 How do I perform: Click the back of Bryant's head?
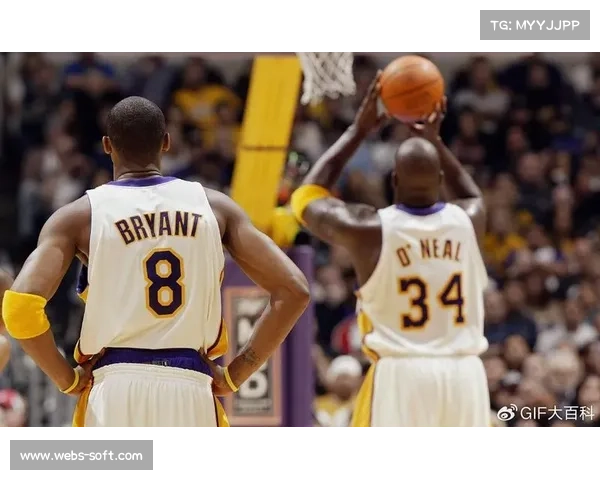(136, 130)
